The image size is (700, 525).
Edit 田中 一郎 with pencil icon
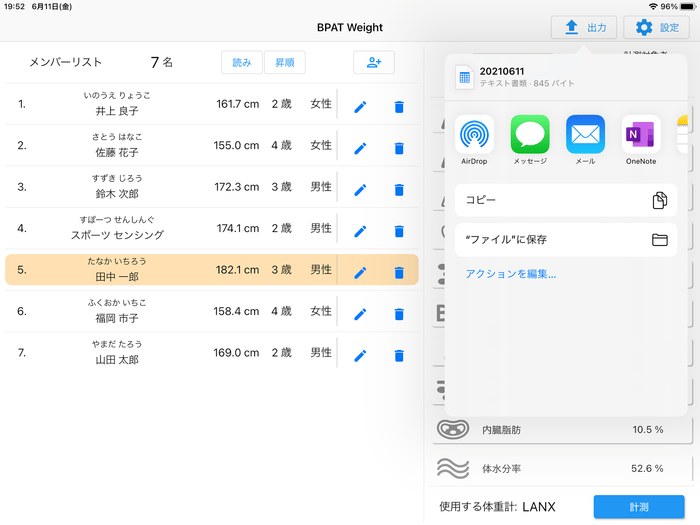tap(360, 271)
